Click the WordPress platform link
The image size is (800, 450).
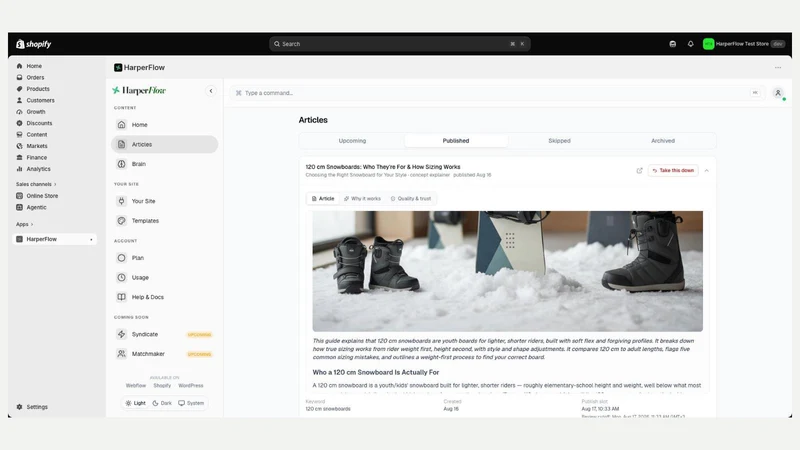[191, 386]
